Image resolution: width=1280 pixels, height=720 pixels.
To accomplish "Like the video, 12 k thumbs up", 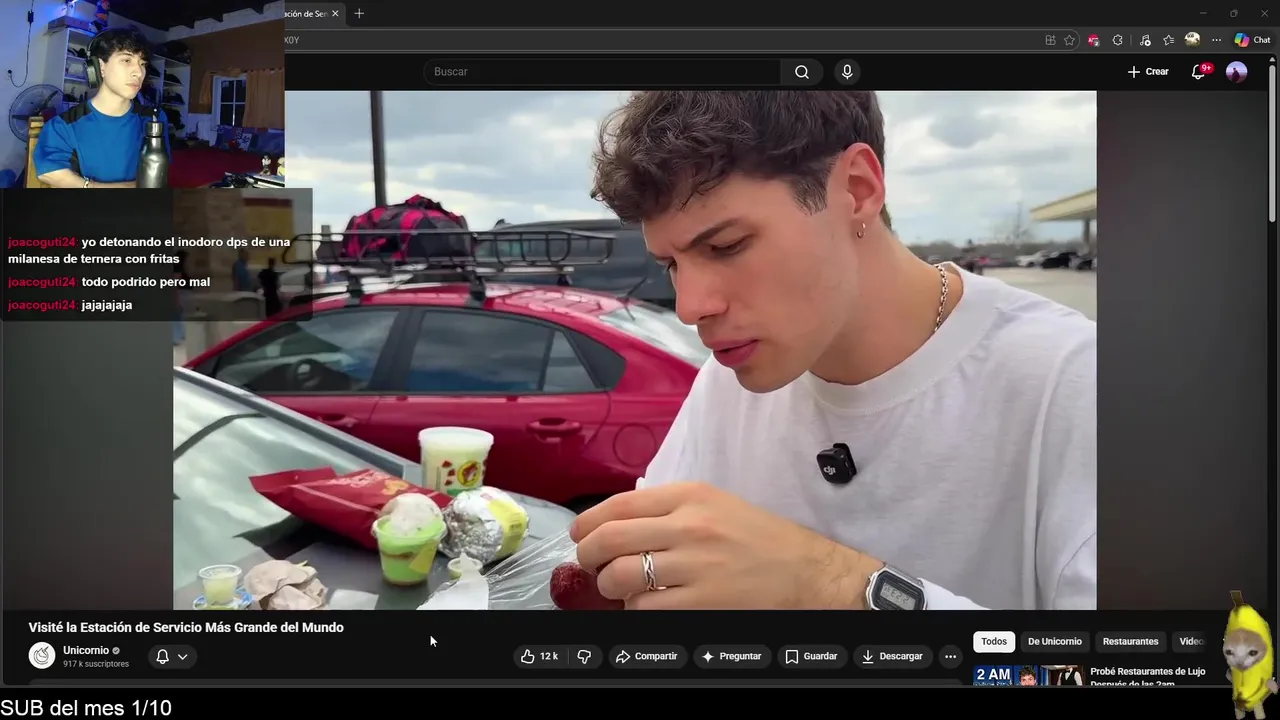I will (539, 656).
